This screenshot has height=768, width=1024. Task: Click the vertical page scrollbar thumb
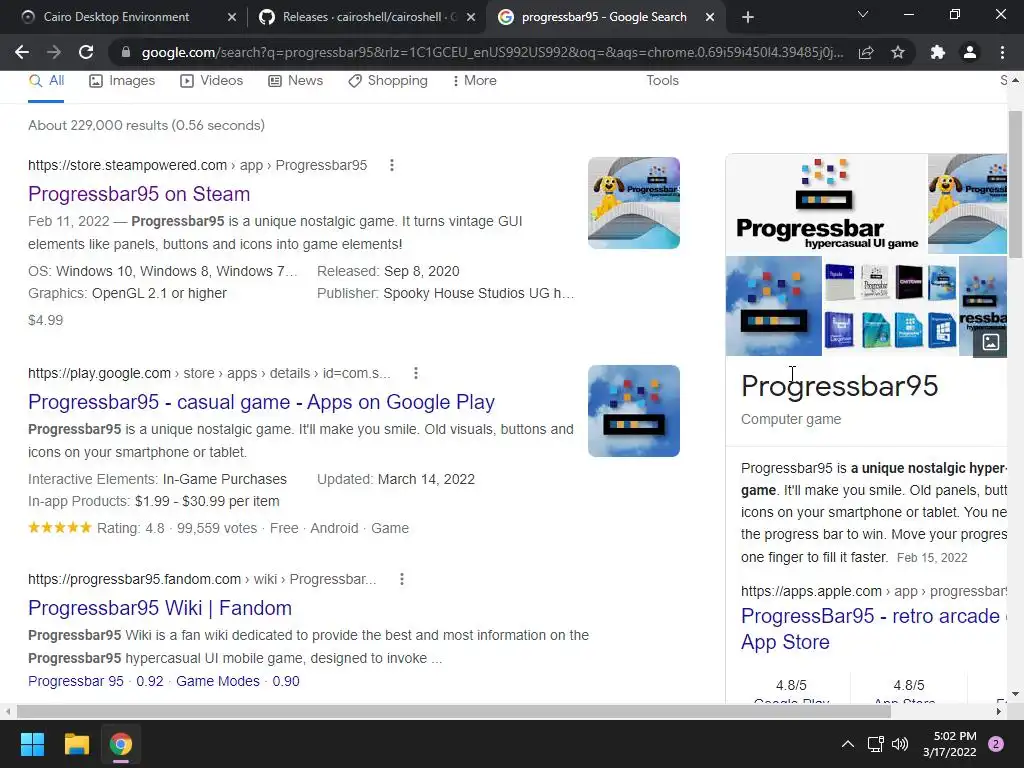click(x=1015, y=184)
